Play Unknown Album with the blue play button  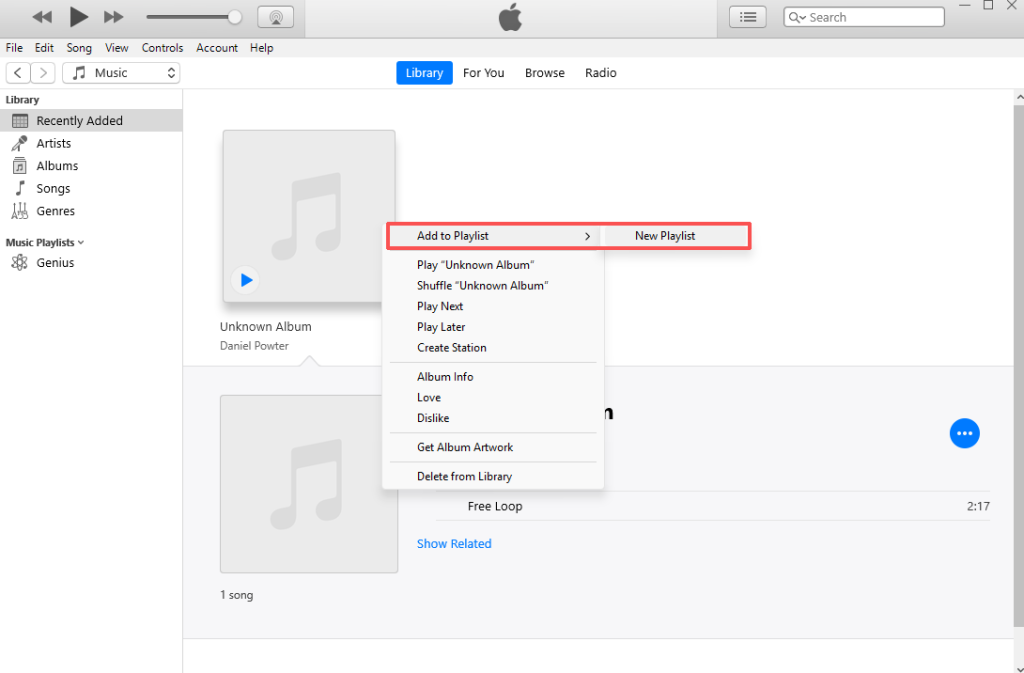245,280
